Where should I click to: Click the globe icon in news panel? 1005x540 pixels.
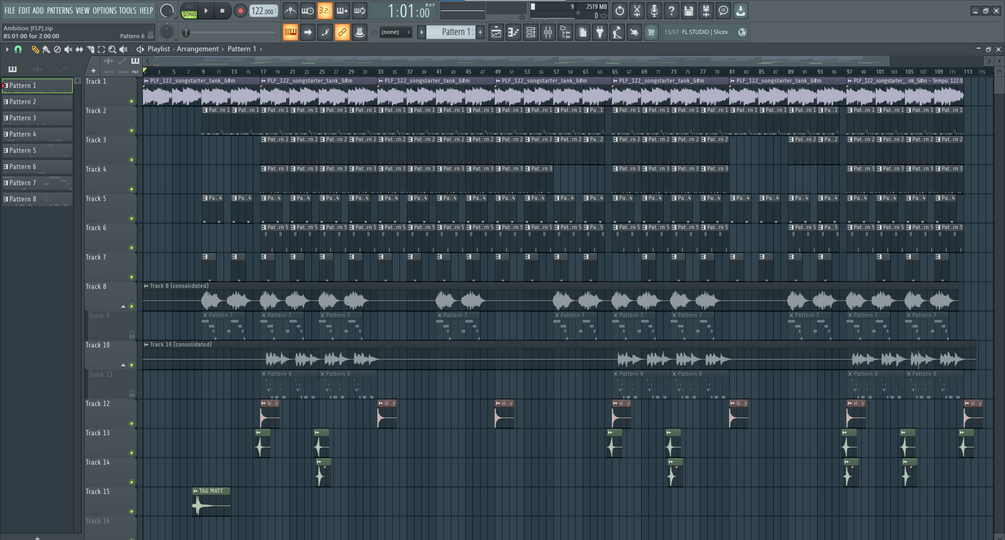pos(742,32)
